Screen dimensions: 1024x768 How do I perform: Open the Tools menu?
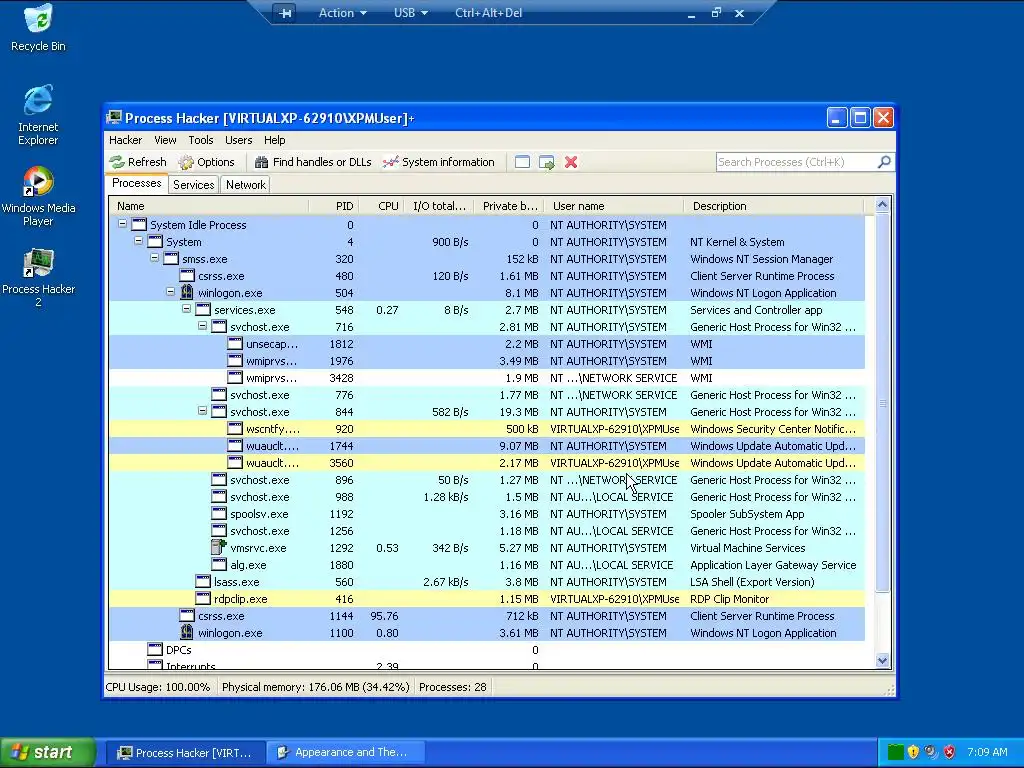[x=200, y=140]
